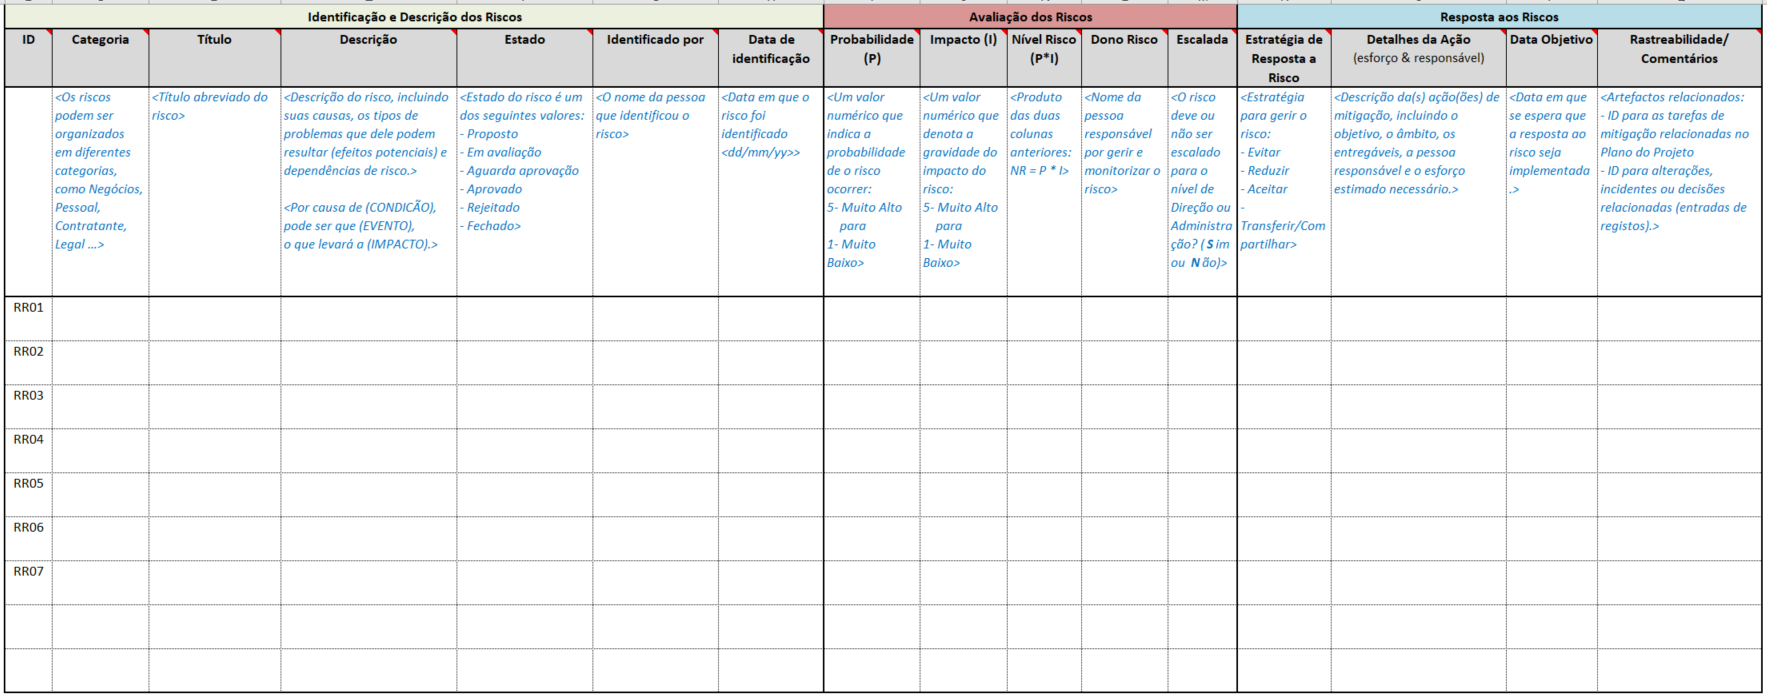Click the red 'Avaliação dos Riscos' header
1767x695 pixels.
tap(1030, 17)
